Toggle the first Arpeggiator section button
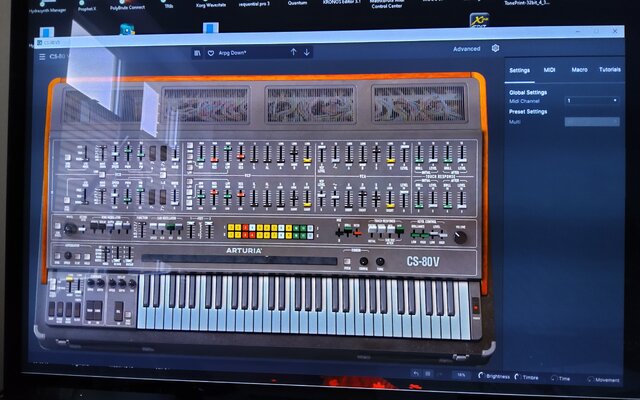This screenshot has width=640, height=400. pyautogui.click(x=58, y=256)
